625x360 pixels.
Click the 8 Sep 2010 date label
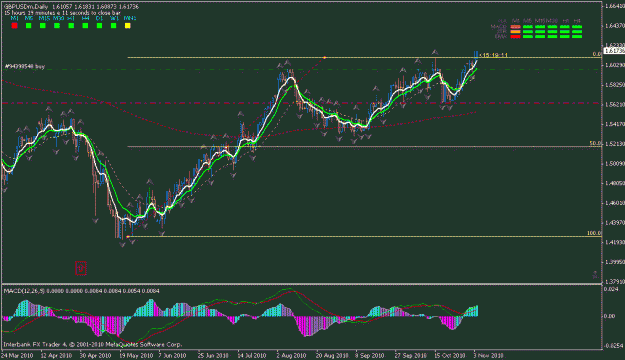370,355
